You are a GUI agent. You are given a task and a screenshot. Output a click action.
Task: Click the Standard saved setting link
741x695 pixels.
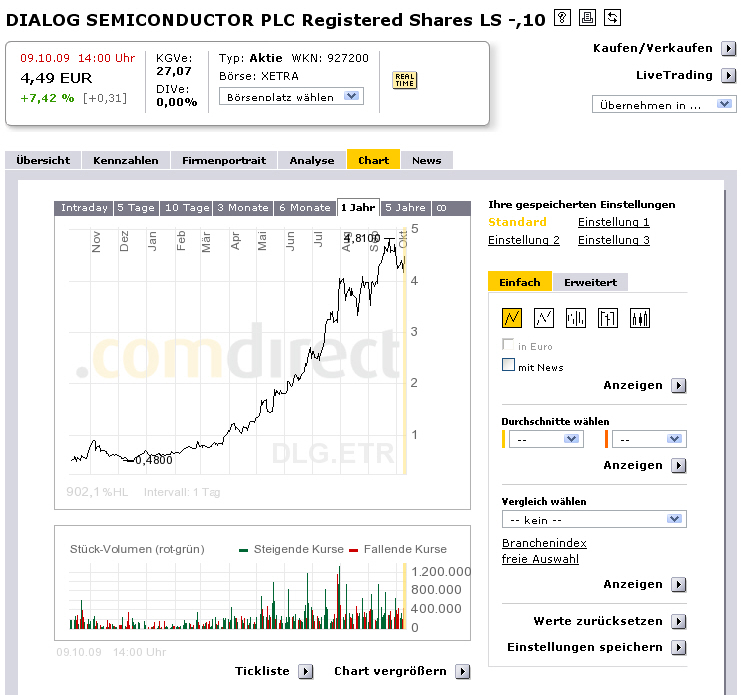tap(517, 222)
